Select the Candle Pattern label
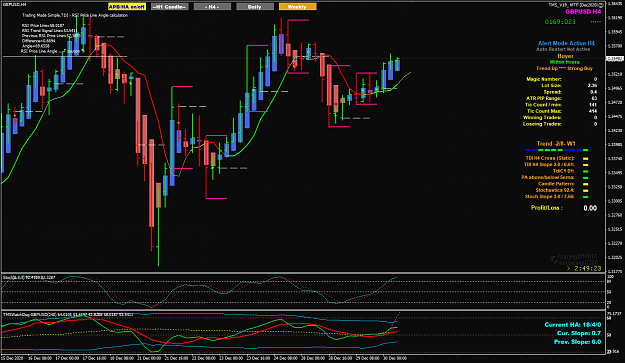 click(556, 184)
